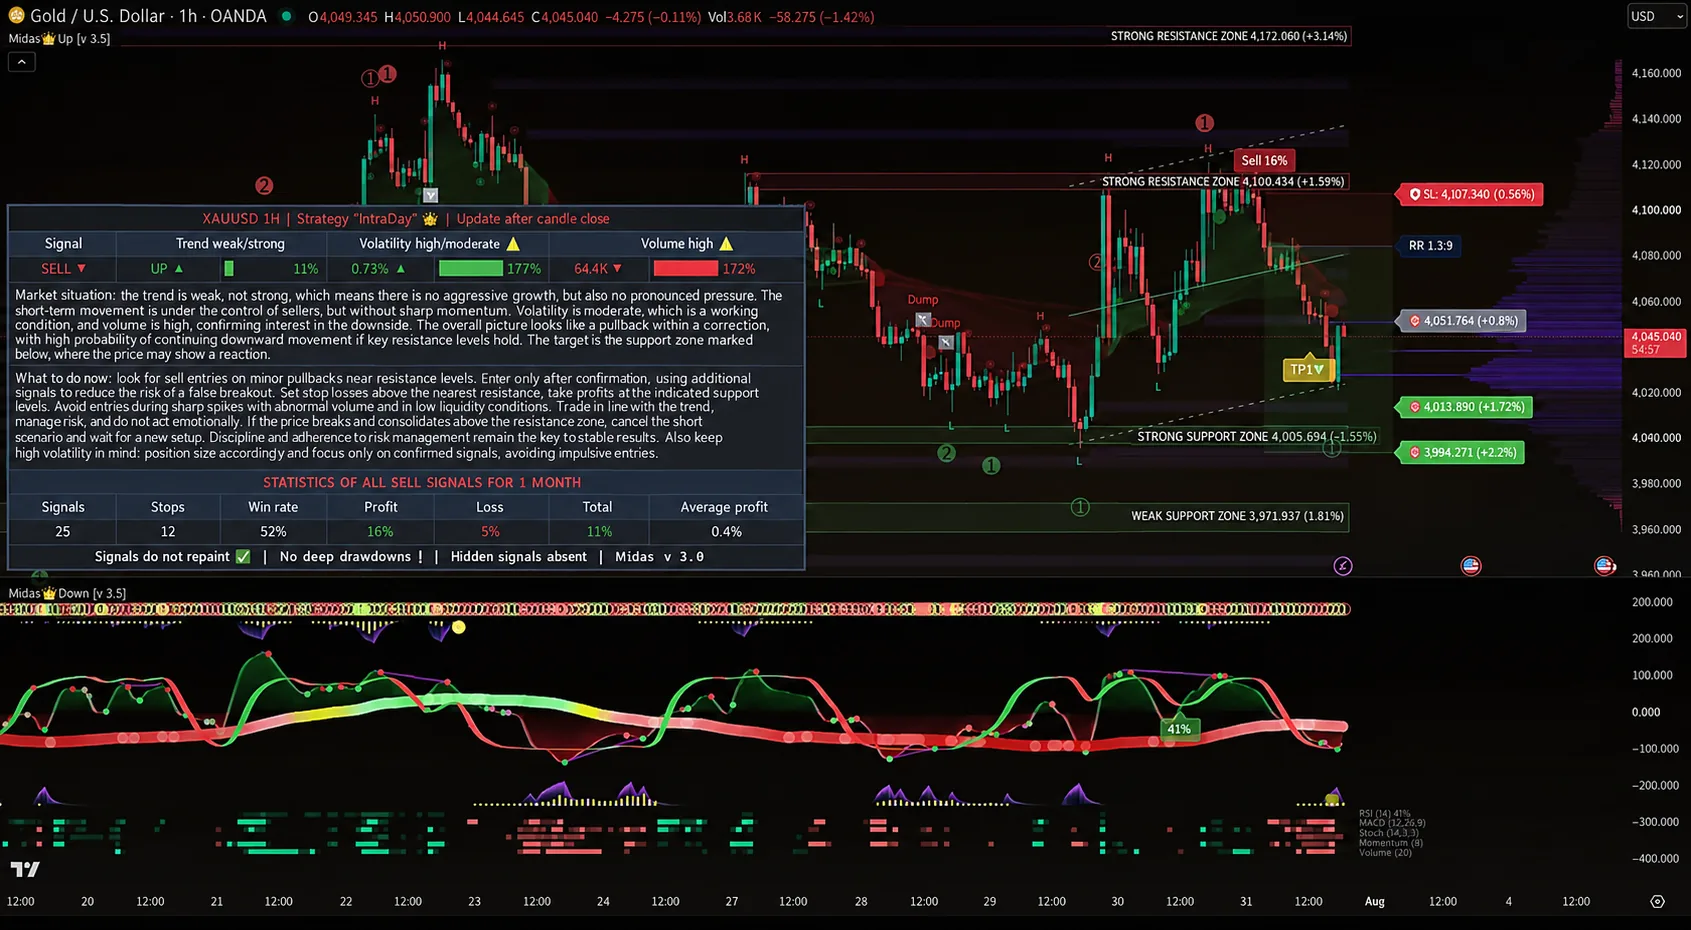The width and height of the screenshot is (1691, 930).
Task: Collapse the indicator legend with chevron button
Action: tap(22, 62)
